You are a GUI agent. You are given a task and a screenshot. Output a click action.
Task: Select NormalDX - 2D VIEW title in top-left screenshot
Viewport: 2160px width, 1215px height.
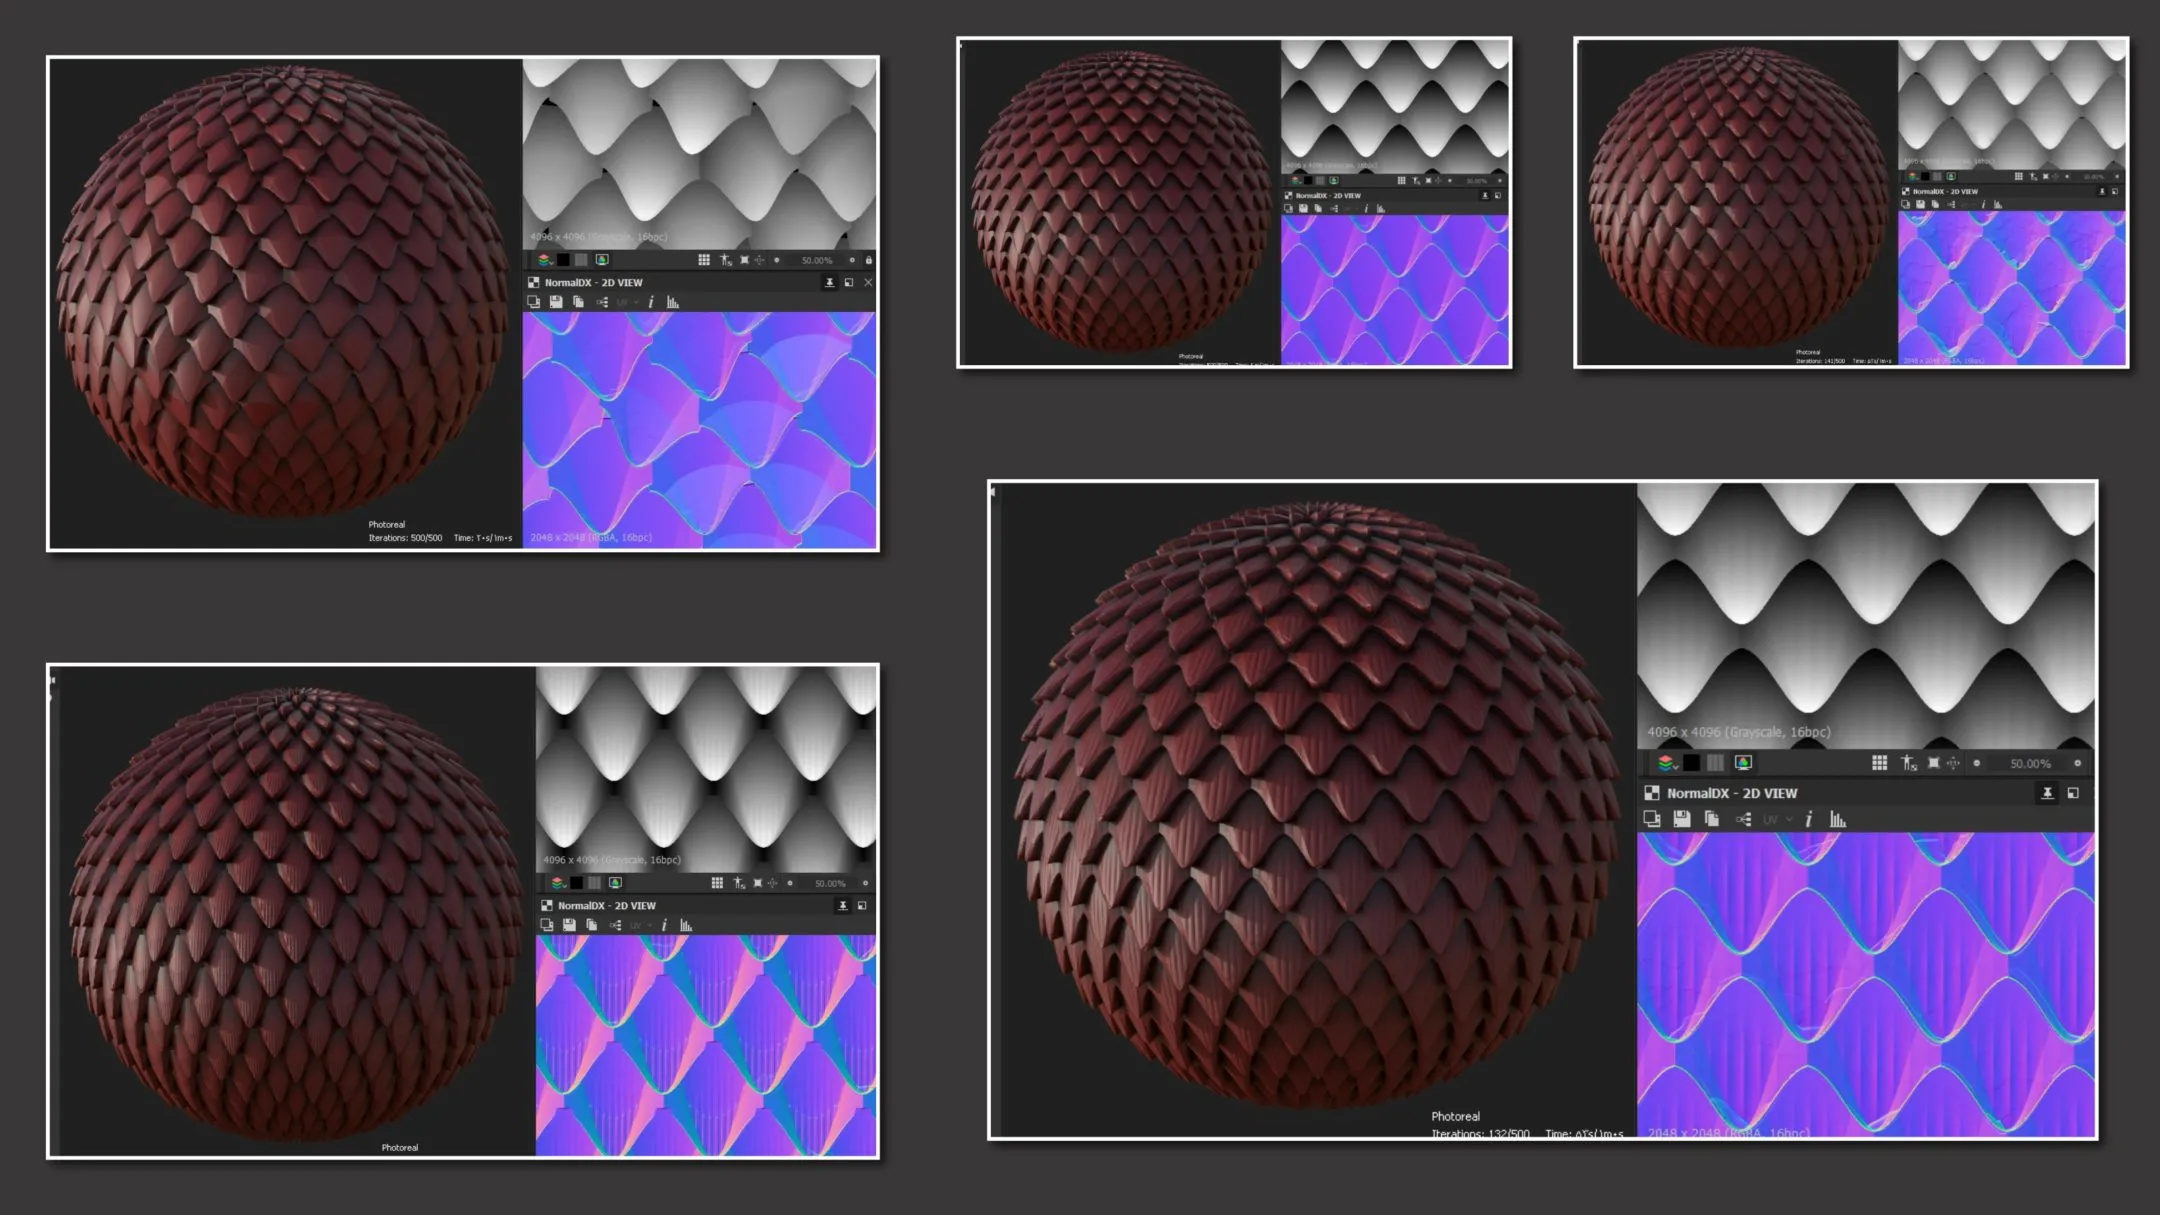tap(593, 283)
